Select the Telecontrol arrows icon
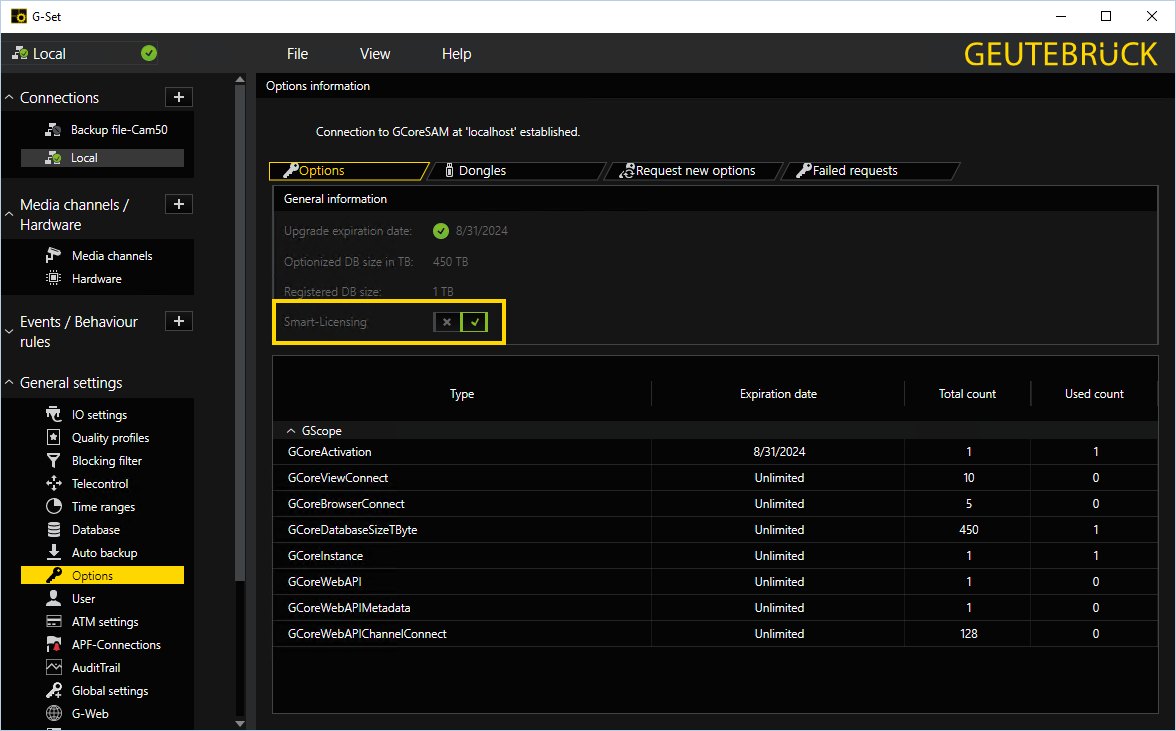This screenshot has height=731, width=1176. [54, 484]
